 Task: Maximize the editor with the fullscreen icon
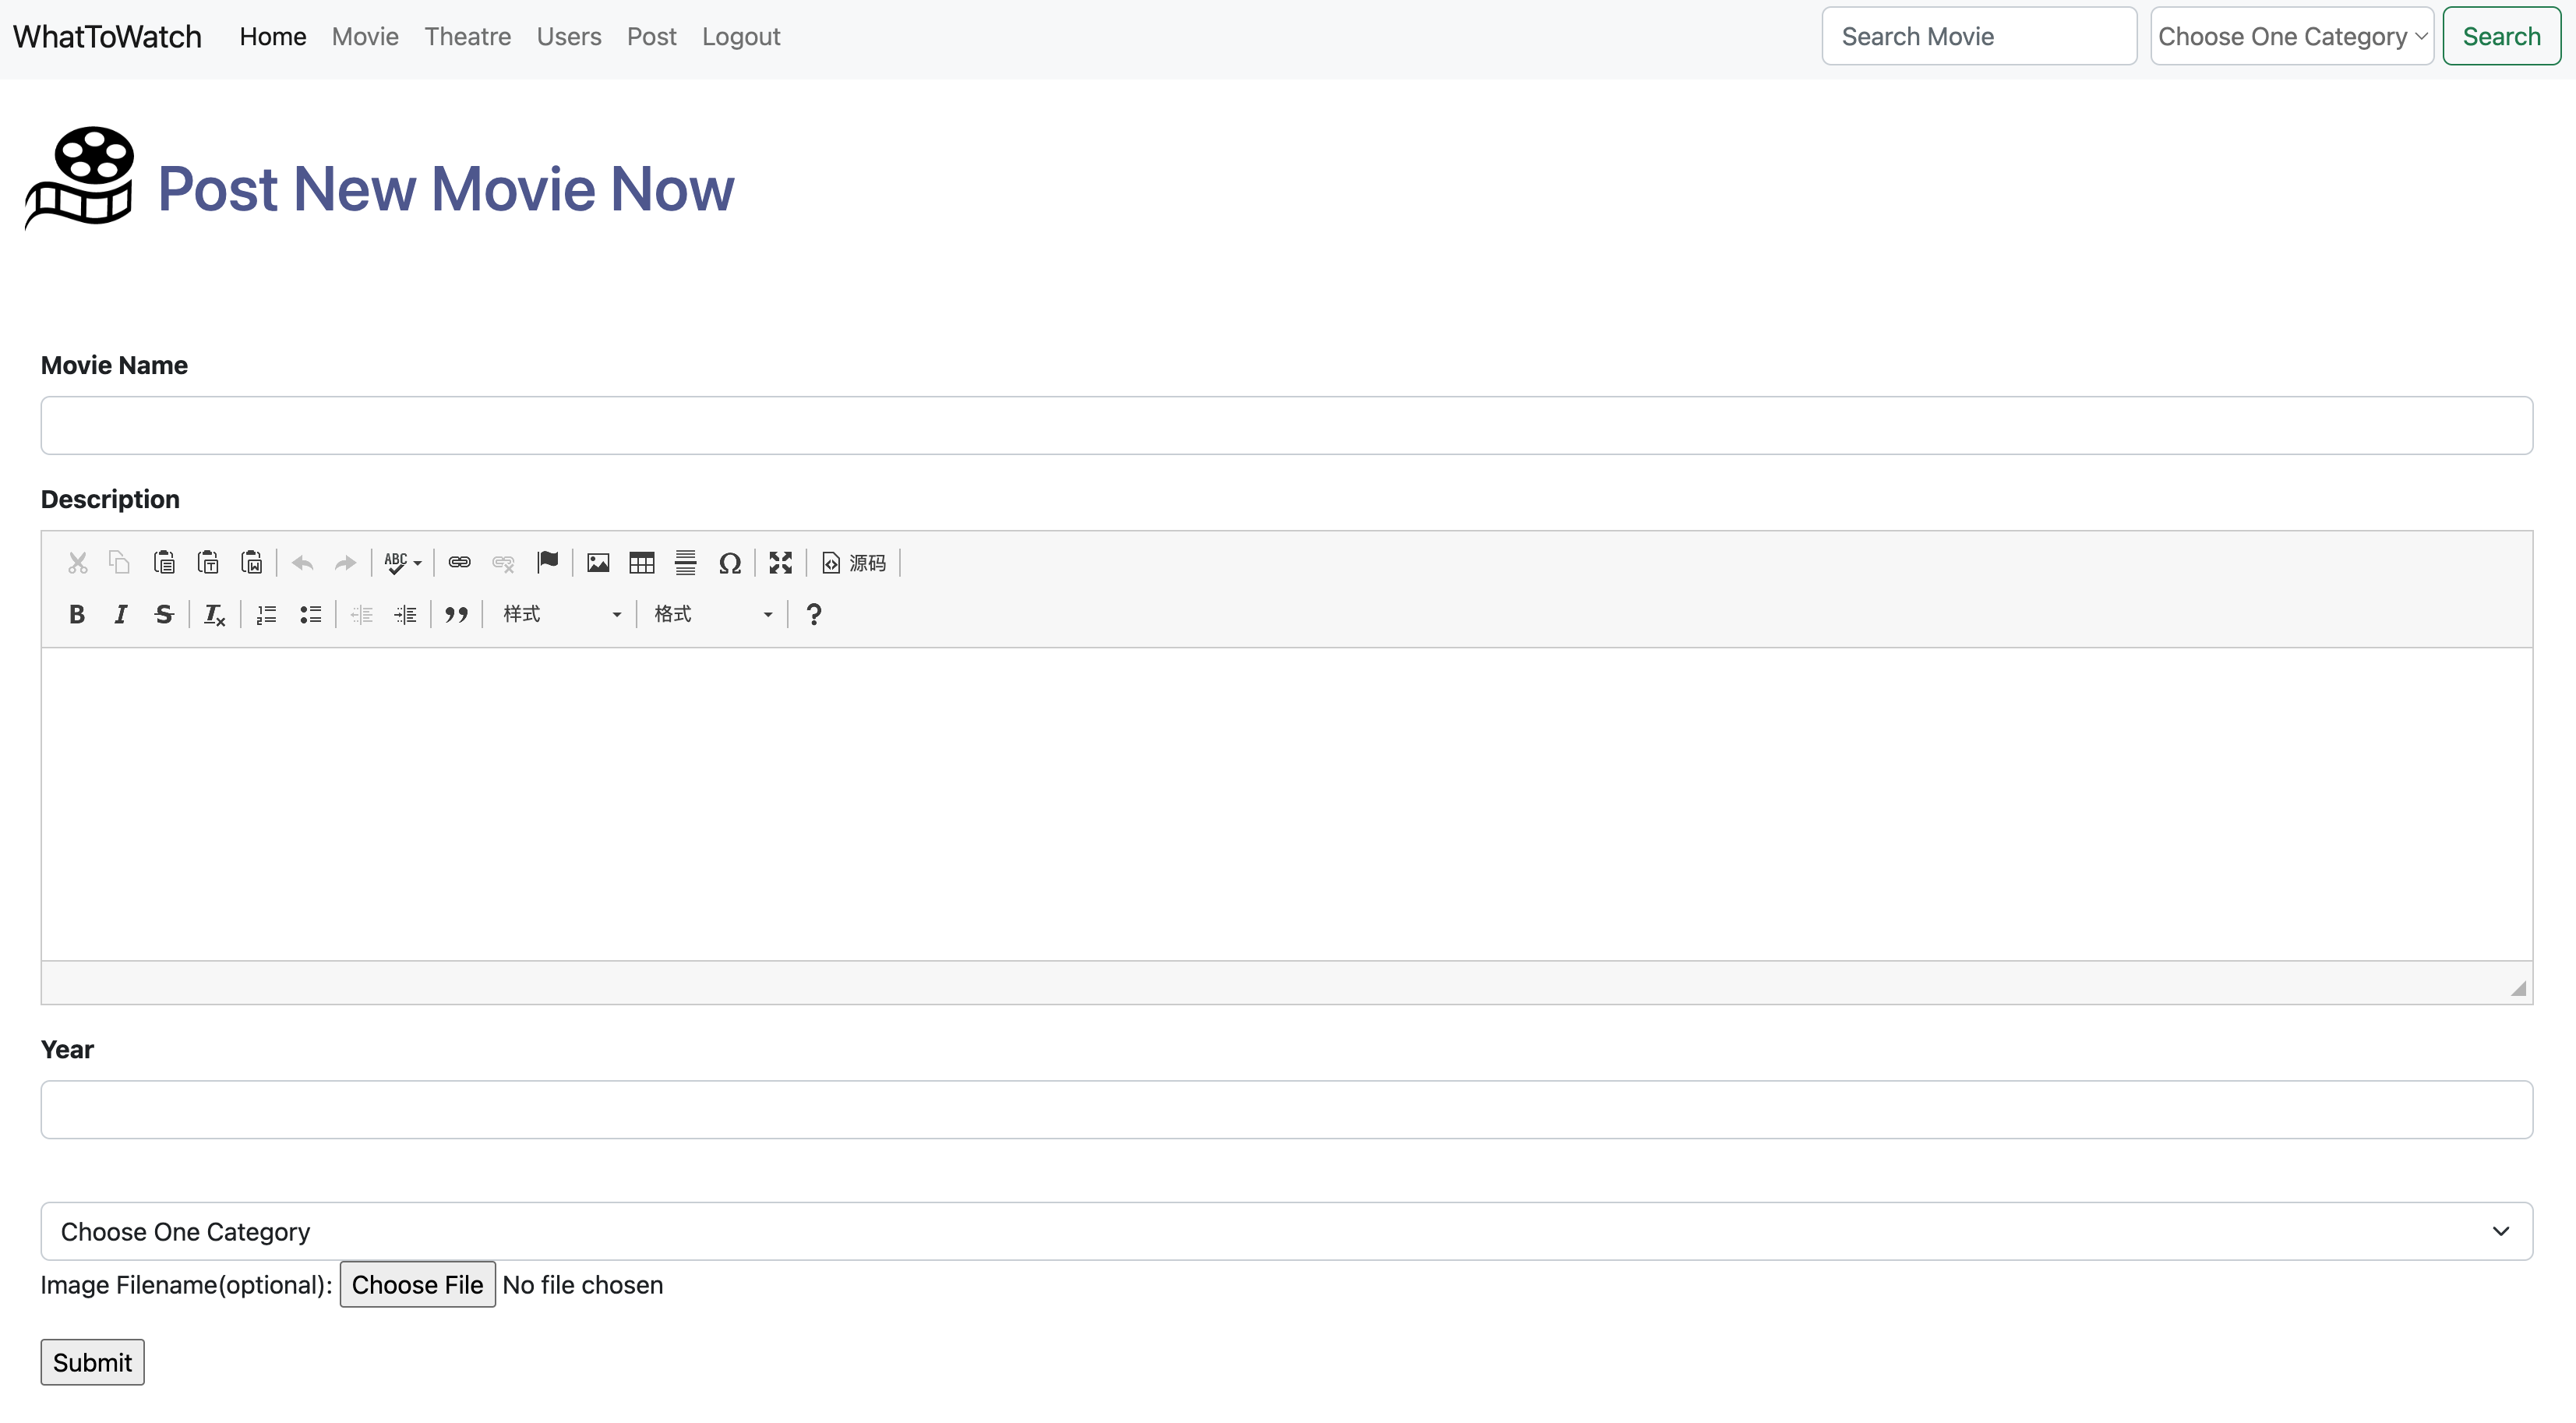(x=780, y=563)
